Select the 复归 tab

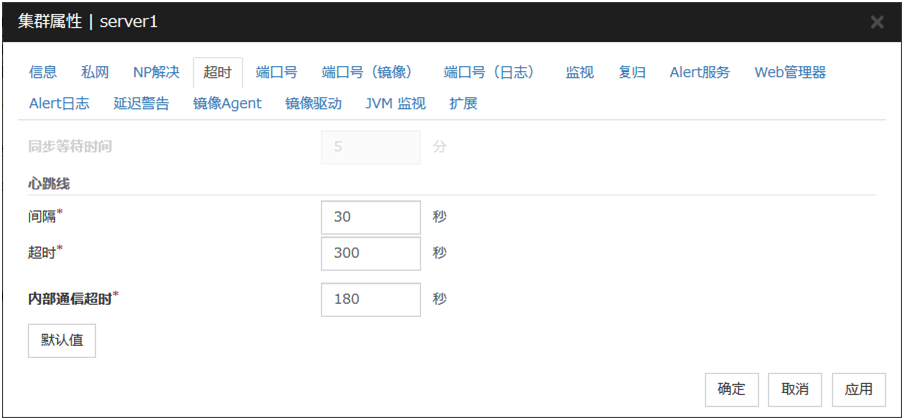pos(632,72)
